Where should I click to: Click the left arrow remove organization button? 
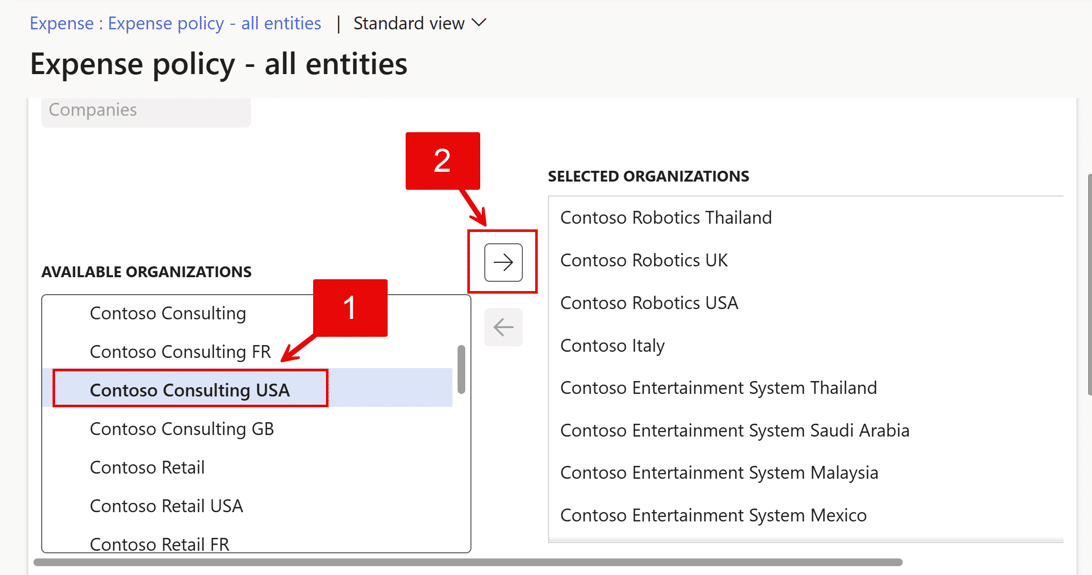[x=503, y=327]
